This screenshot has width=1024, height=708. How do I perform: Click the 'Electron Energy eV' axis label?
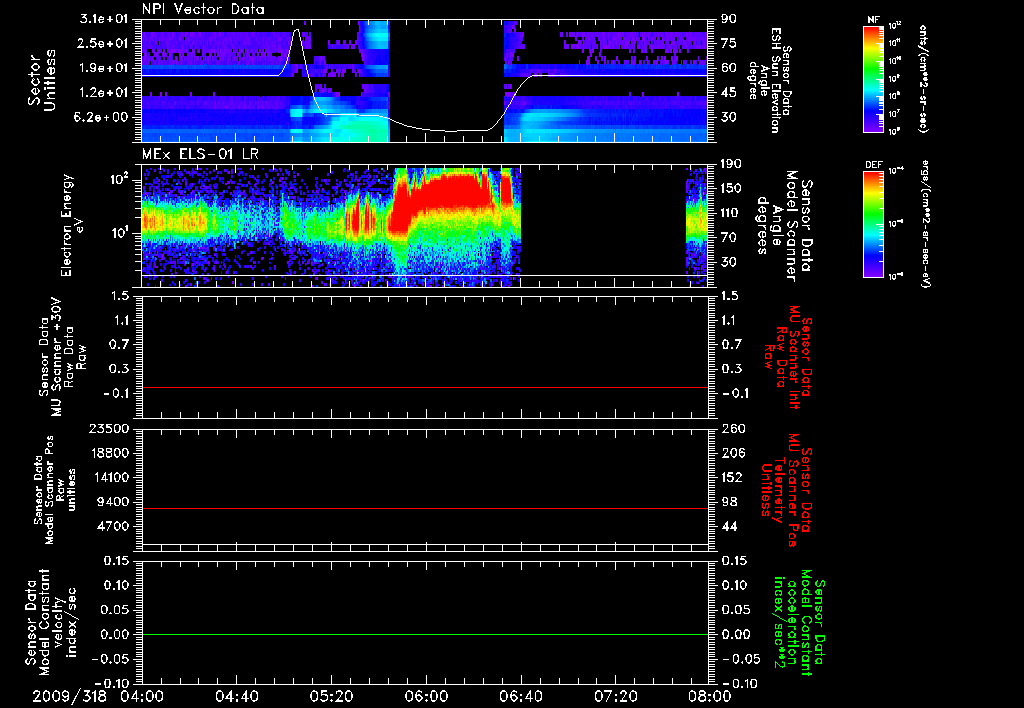point(72,225)
